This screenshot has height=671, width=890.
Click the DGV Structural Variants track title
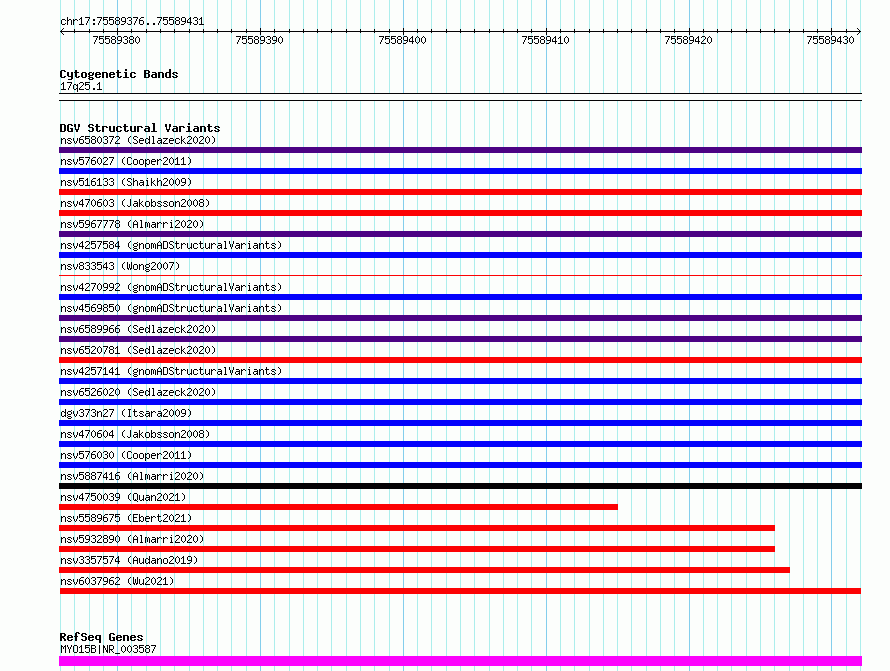[x=140, y=128]
